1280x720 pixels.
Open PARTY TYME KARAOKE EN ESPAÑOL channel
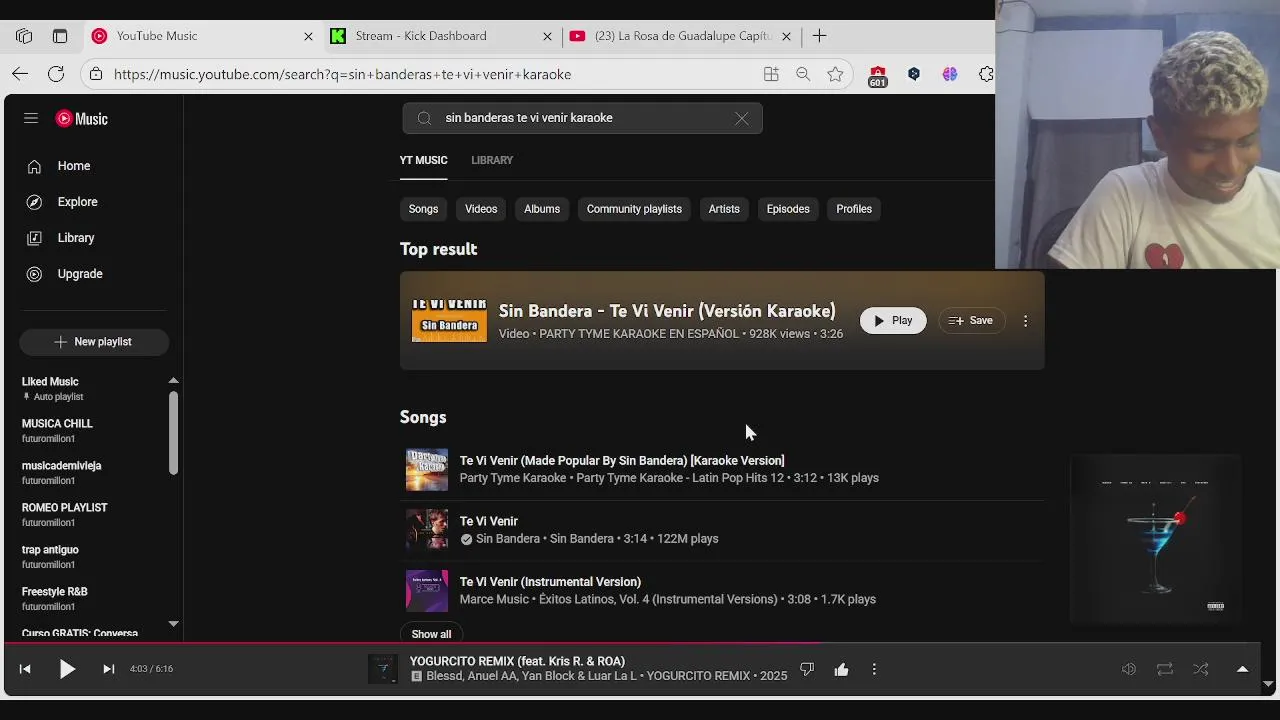coord(639,334)
